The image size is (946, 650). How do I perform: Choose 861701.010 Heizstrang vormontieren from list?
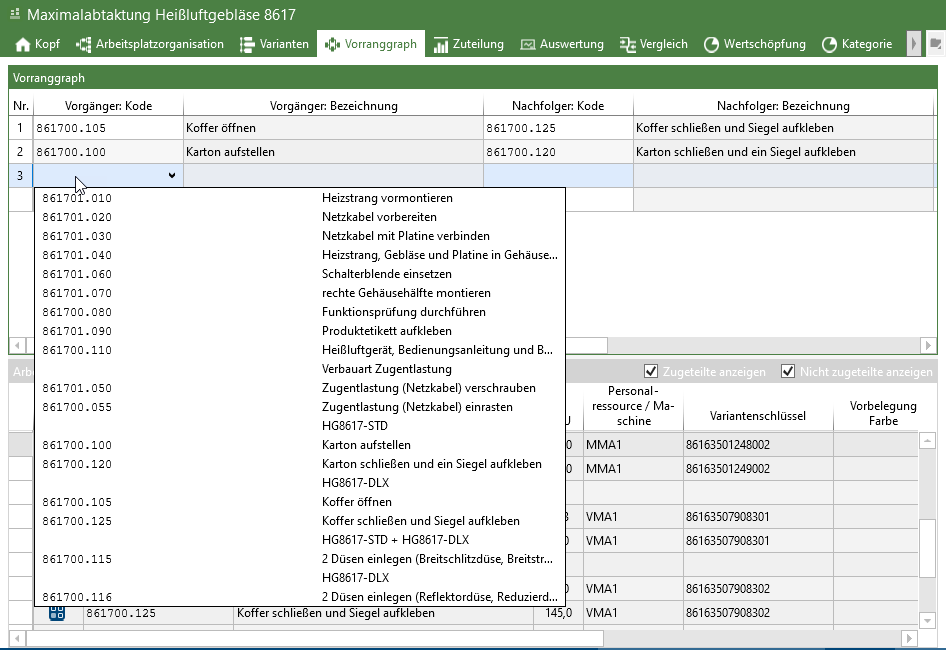click(300, 198)
